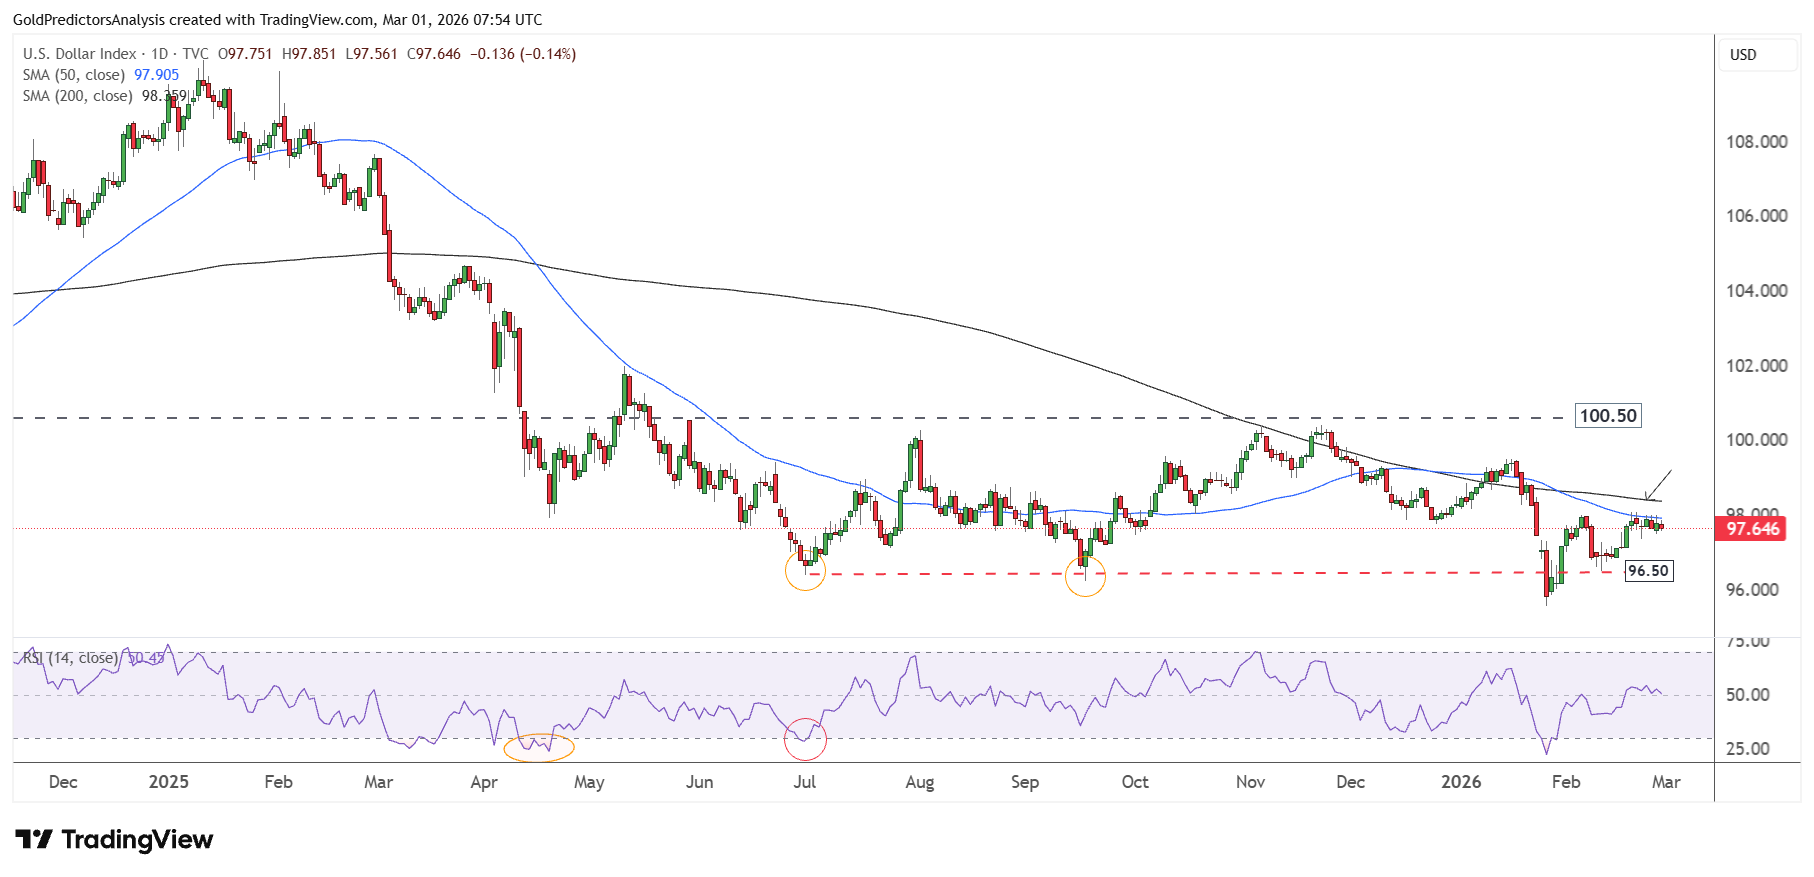
Task: Click the 100.000 price axis label
Action: tap(1757, 440)
